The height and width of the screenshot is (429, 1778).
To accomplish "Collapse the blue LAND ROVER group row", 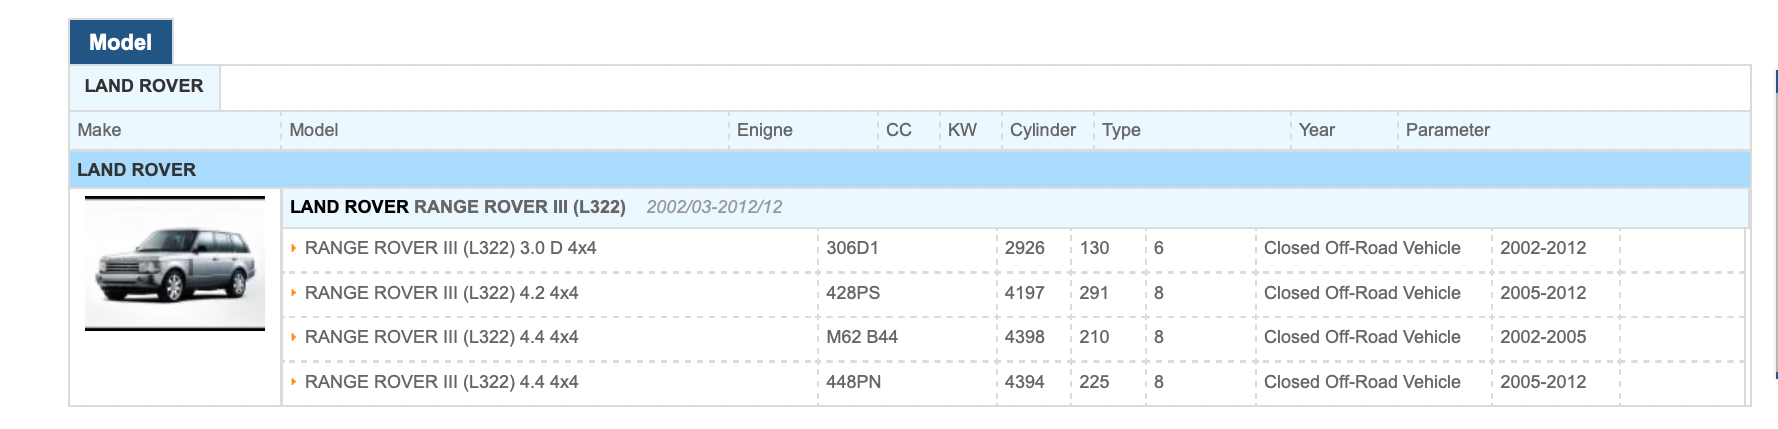I will point(136,170).
